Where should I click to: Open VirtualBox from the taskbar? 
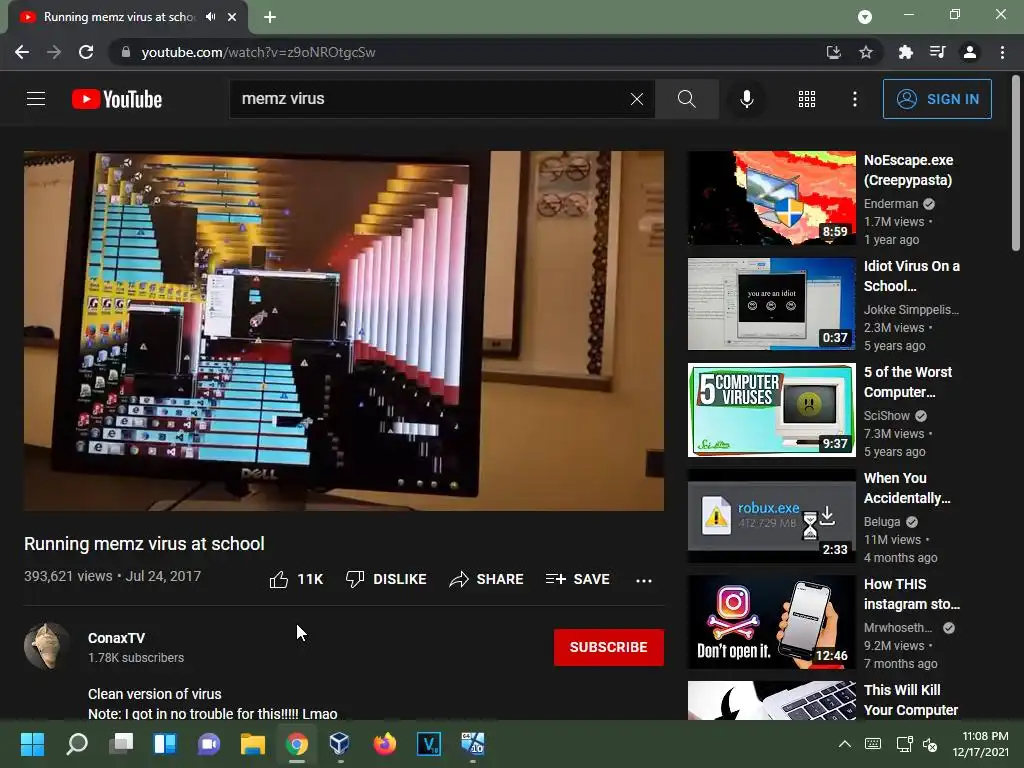click(340, 744)
